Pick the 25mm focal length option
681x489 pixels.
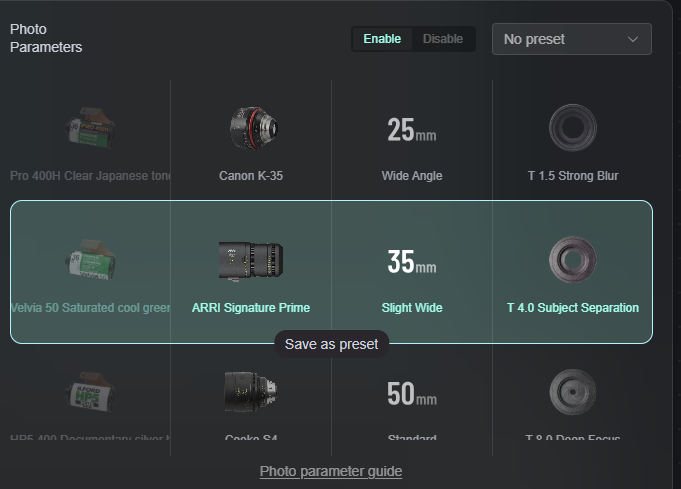click(412, 129)
